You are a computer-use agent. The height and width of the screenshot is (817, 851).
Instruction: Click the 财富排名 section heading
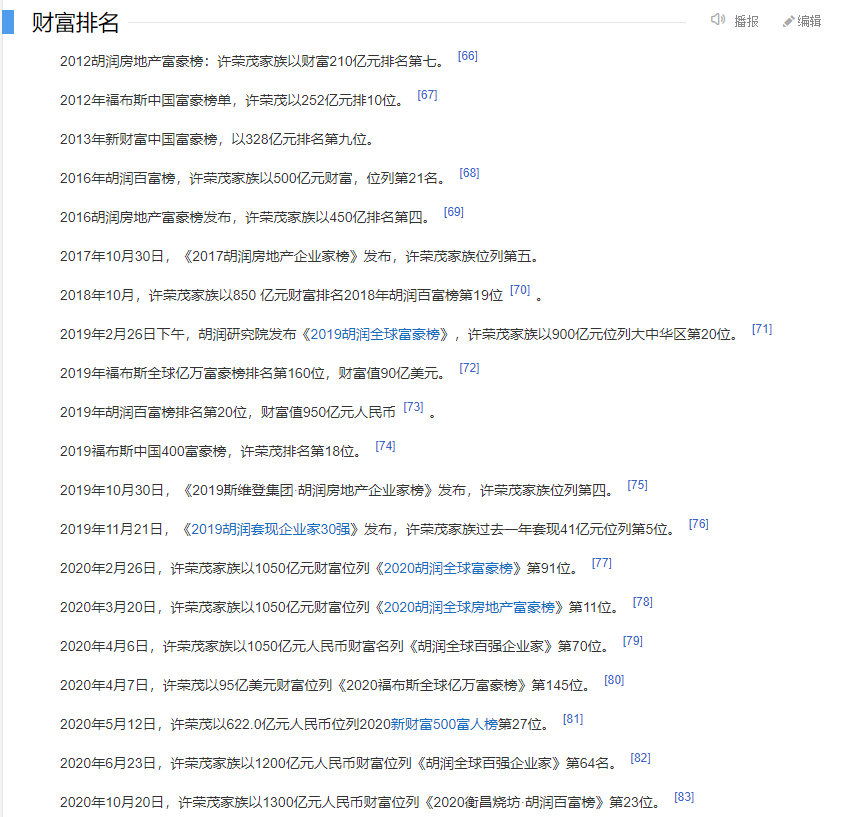click(75, 23)
